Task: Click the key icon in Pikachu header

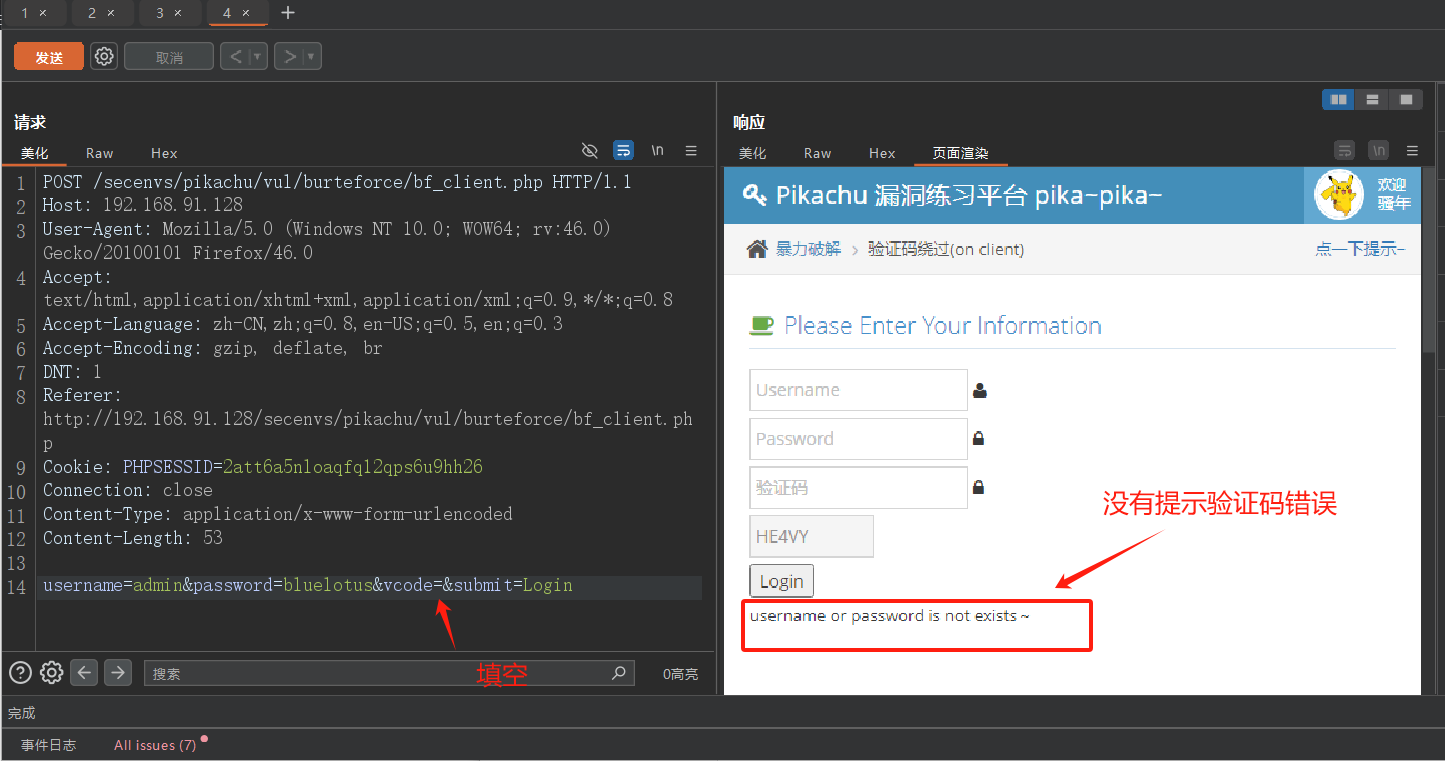Action: [755, 195]
